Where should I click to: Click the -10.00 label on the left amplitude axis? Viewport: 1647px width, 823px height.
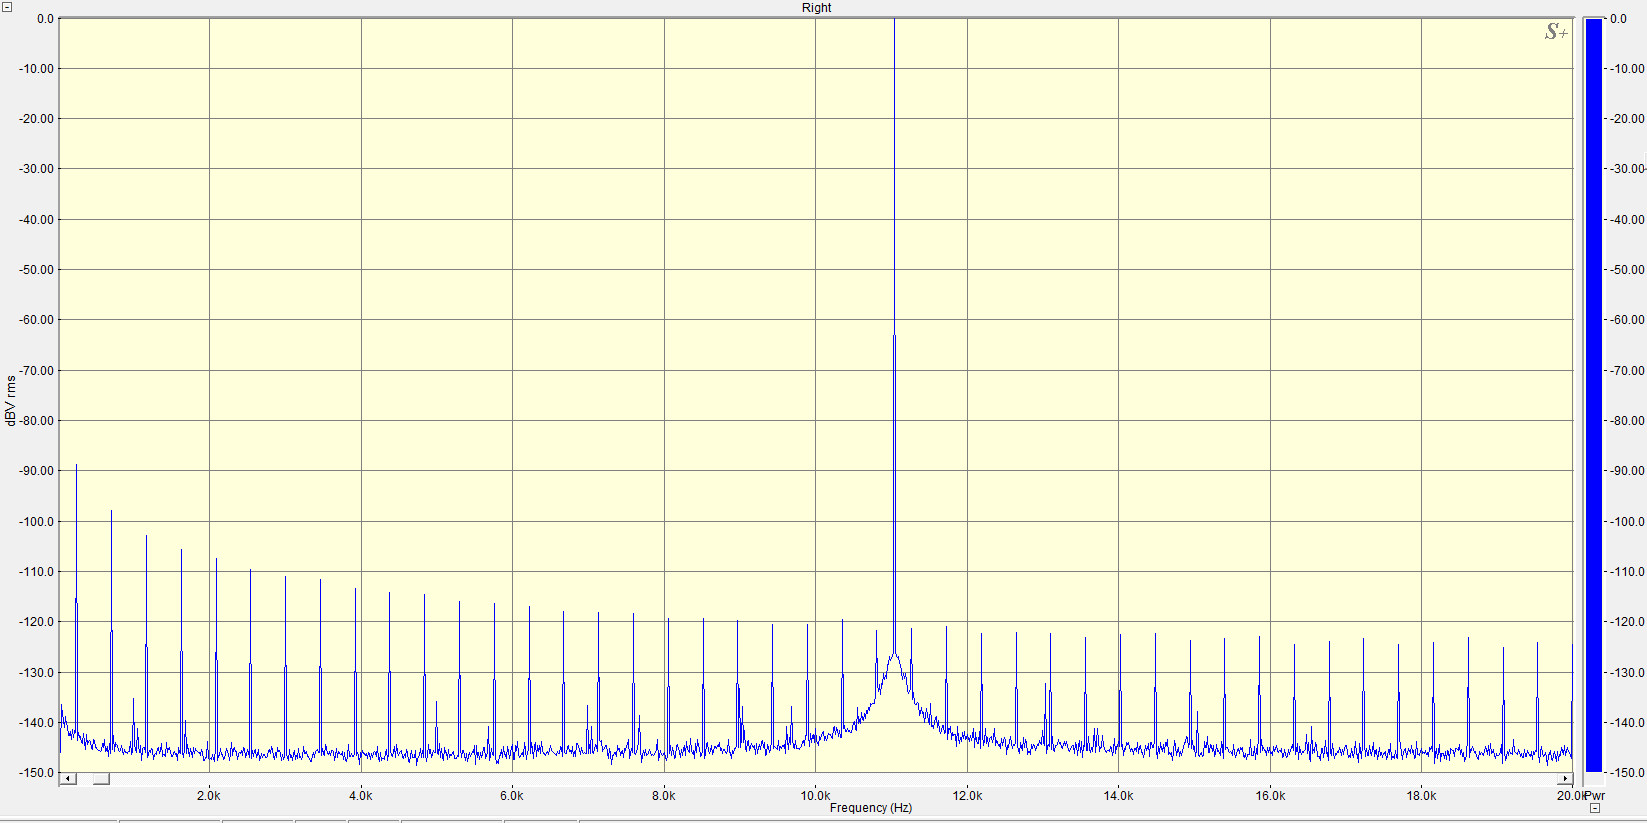coord(37,69)
